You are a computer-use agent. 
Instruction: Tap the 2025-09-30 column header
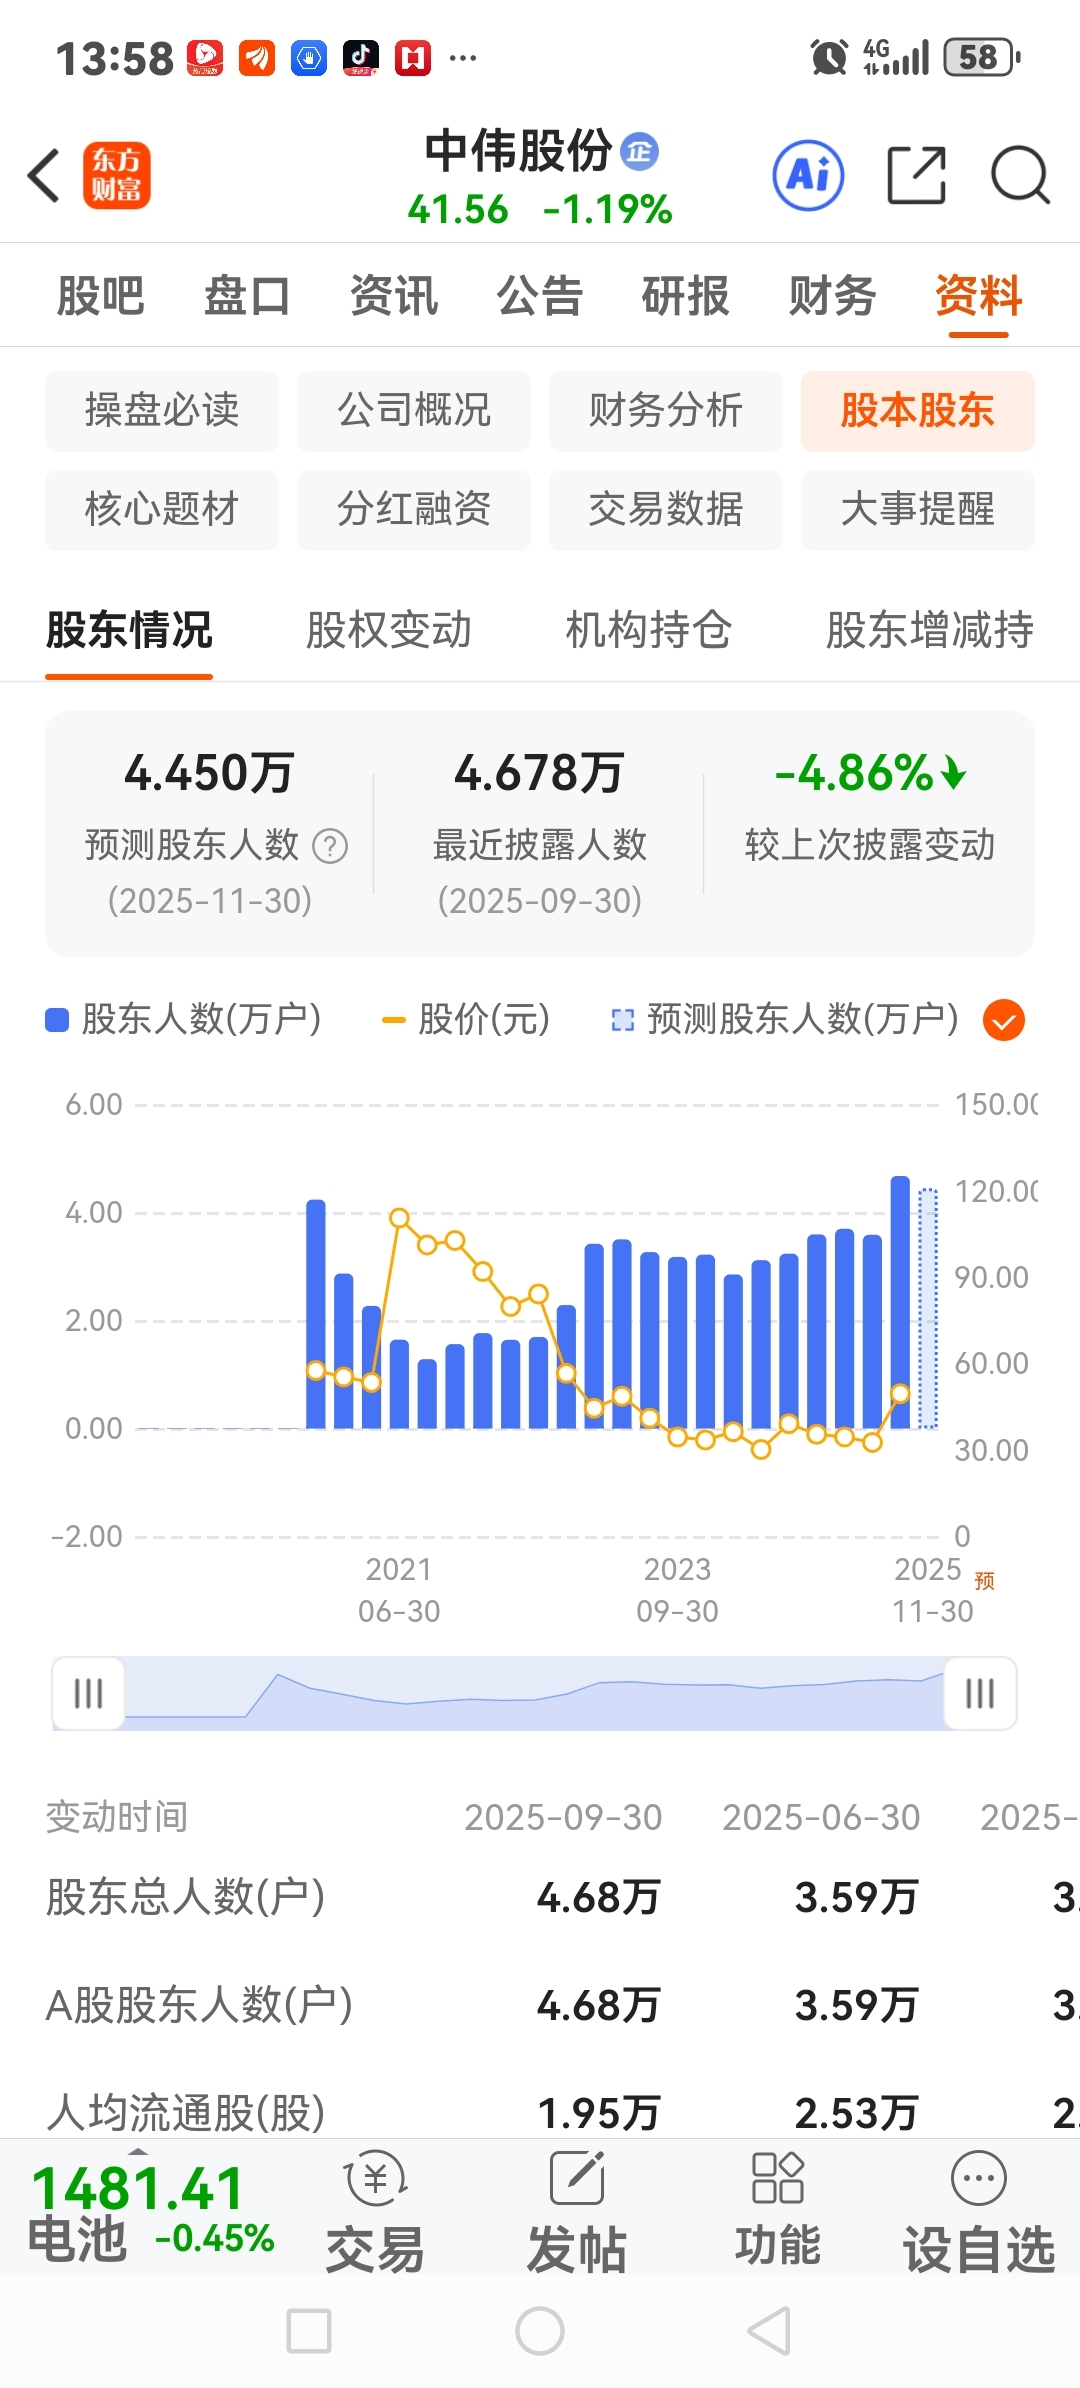[x=563, y=1817]
